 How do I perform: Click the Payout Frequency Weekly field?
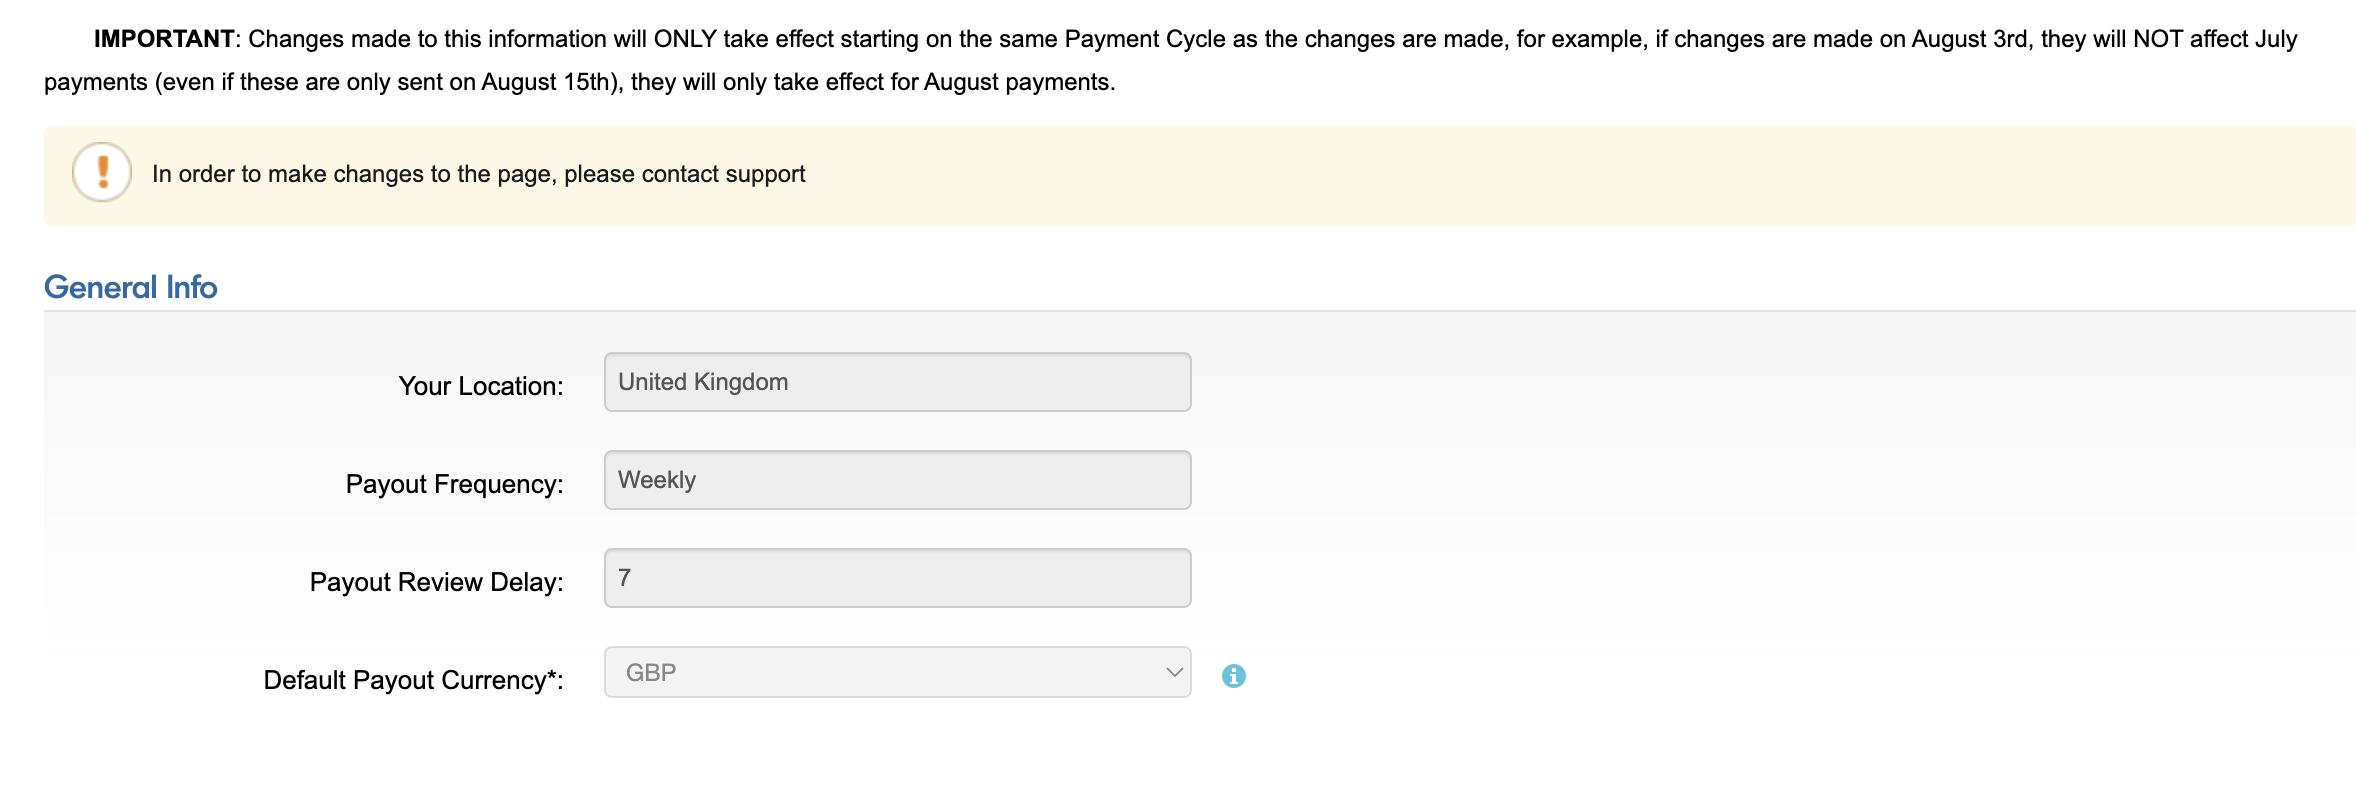point(897,480)
